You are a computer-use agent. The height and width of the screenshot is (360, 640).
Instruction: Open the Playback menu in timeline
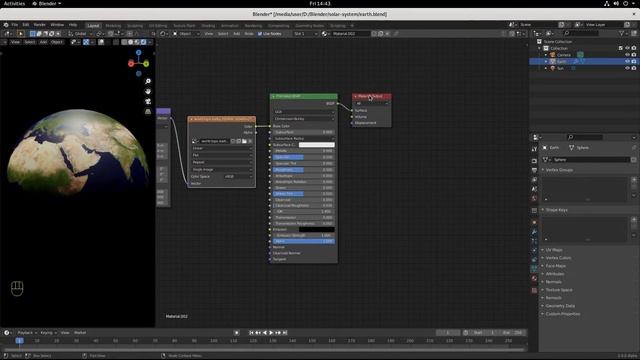point(27,333)
